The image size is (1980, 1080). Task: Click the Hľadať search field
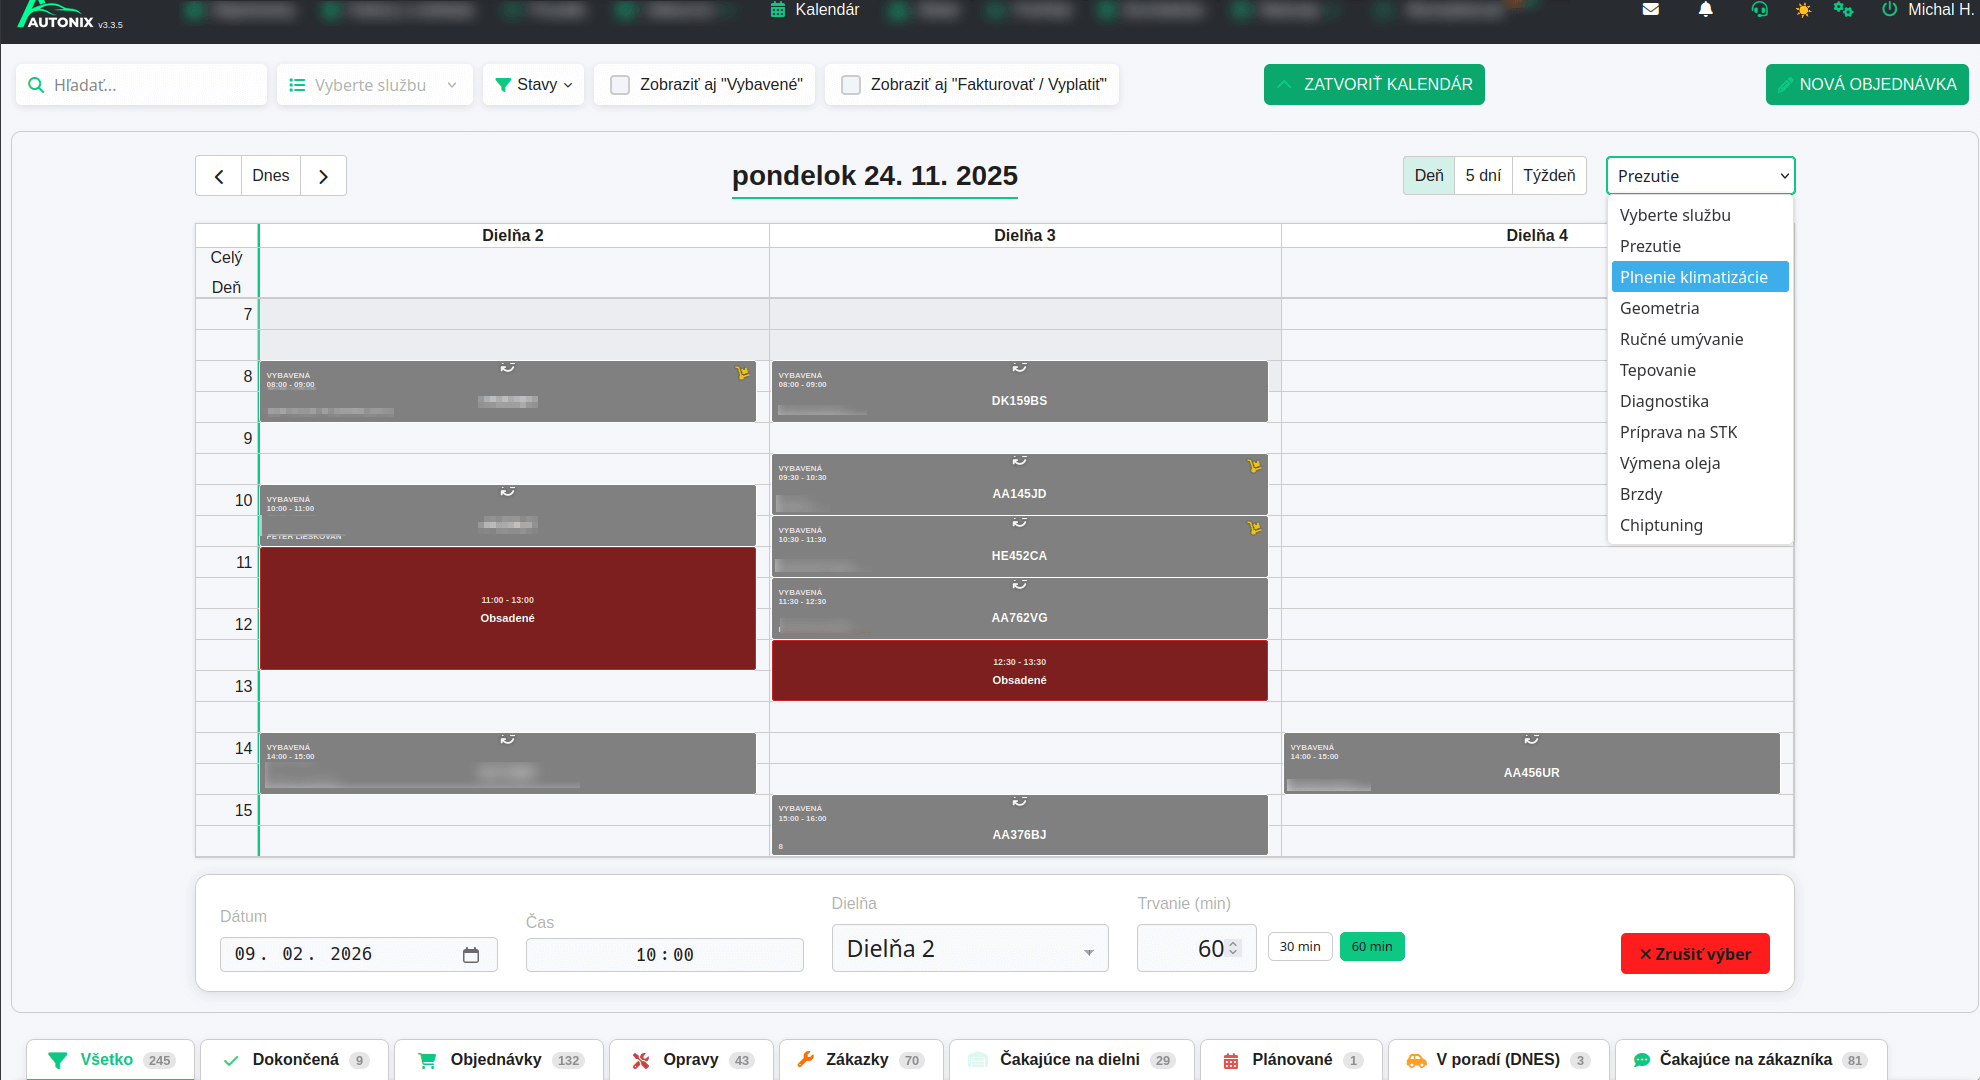coord(150,85)
